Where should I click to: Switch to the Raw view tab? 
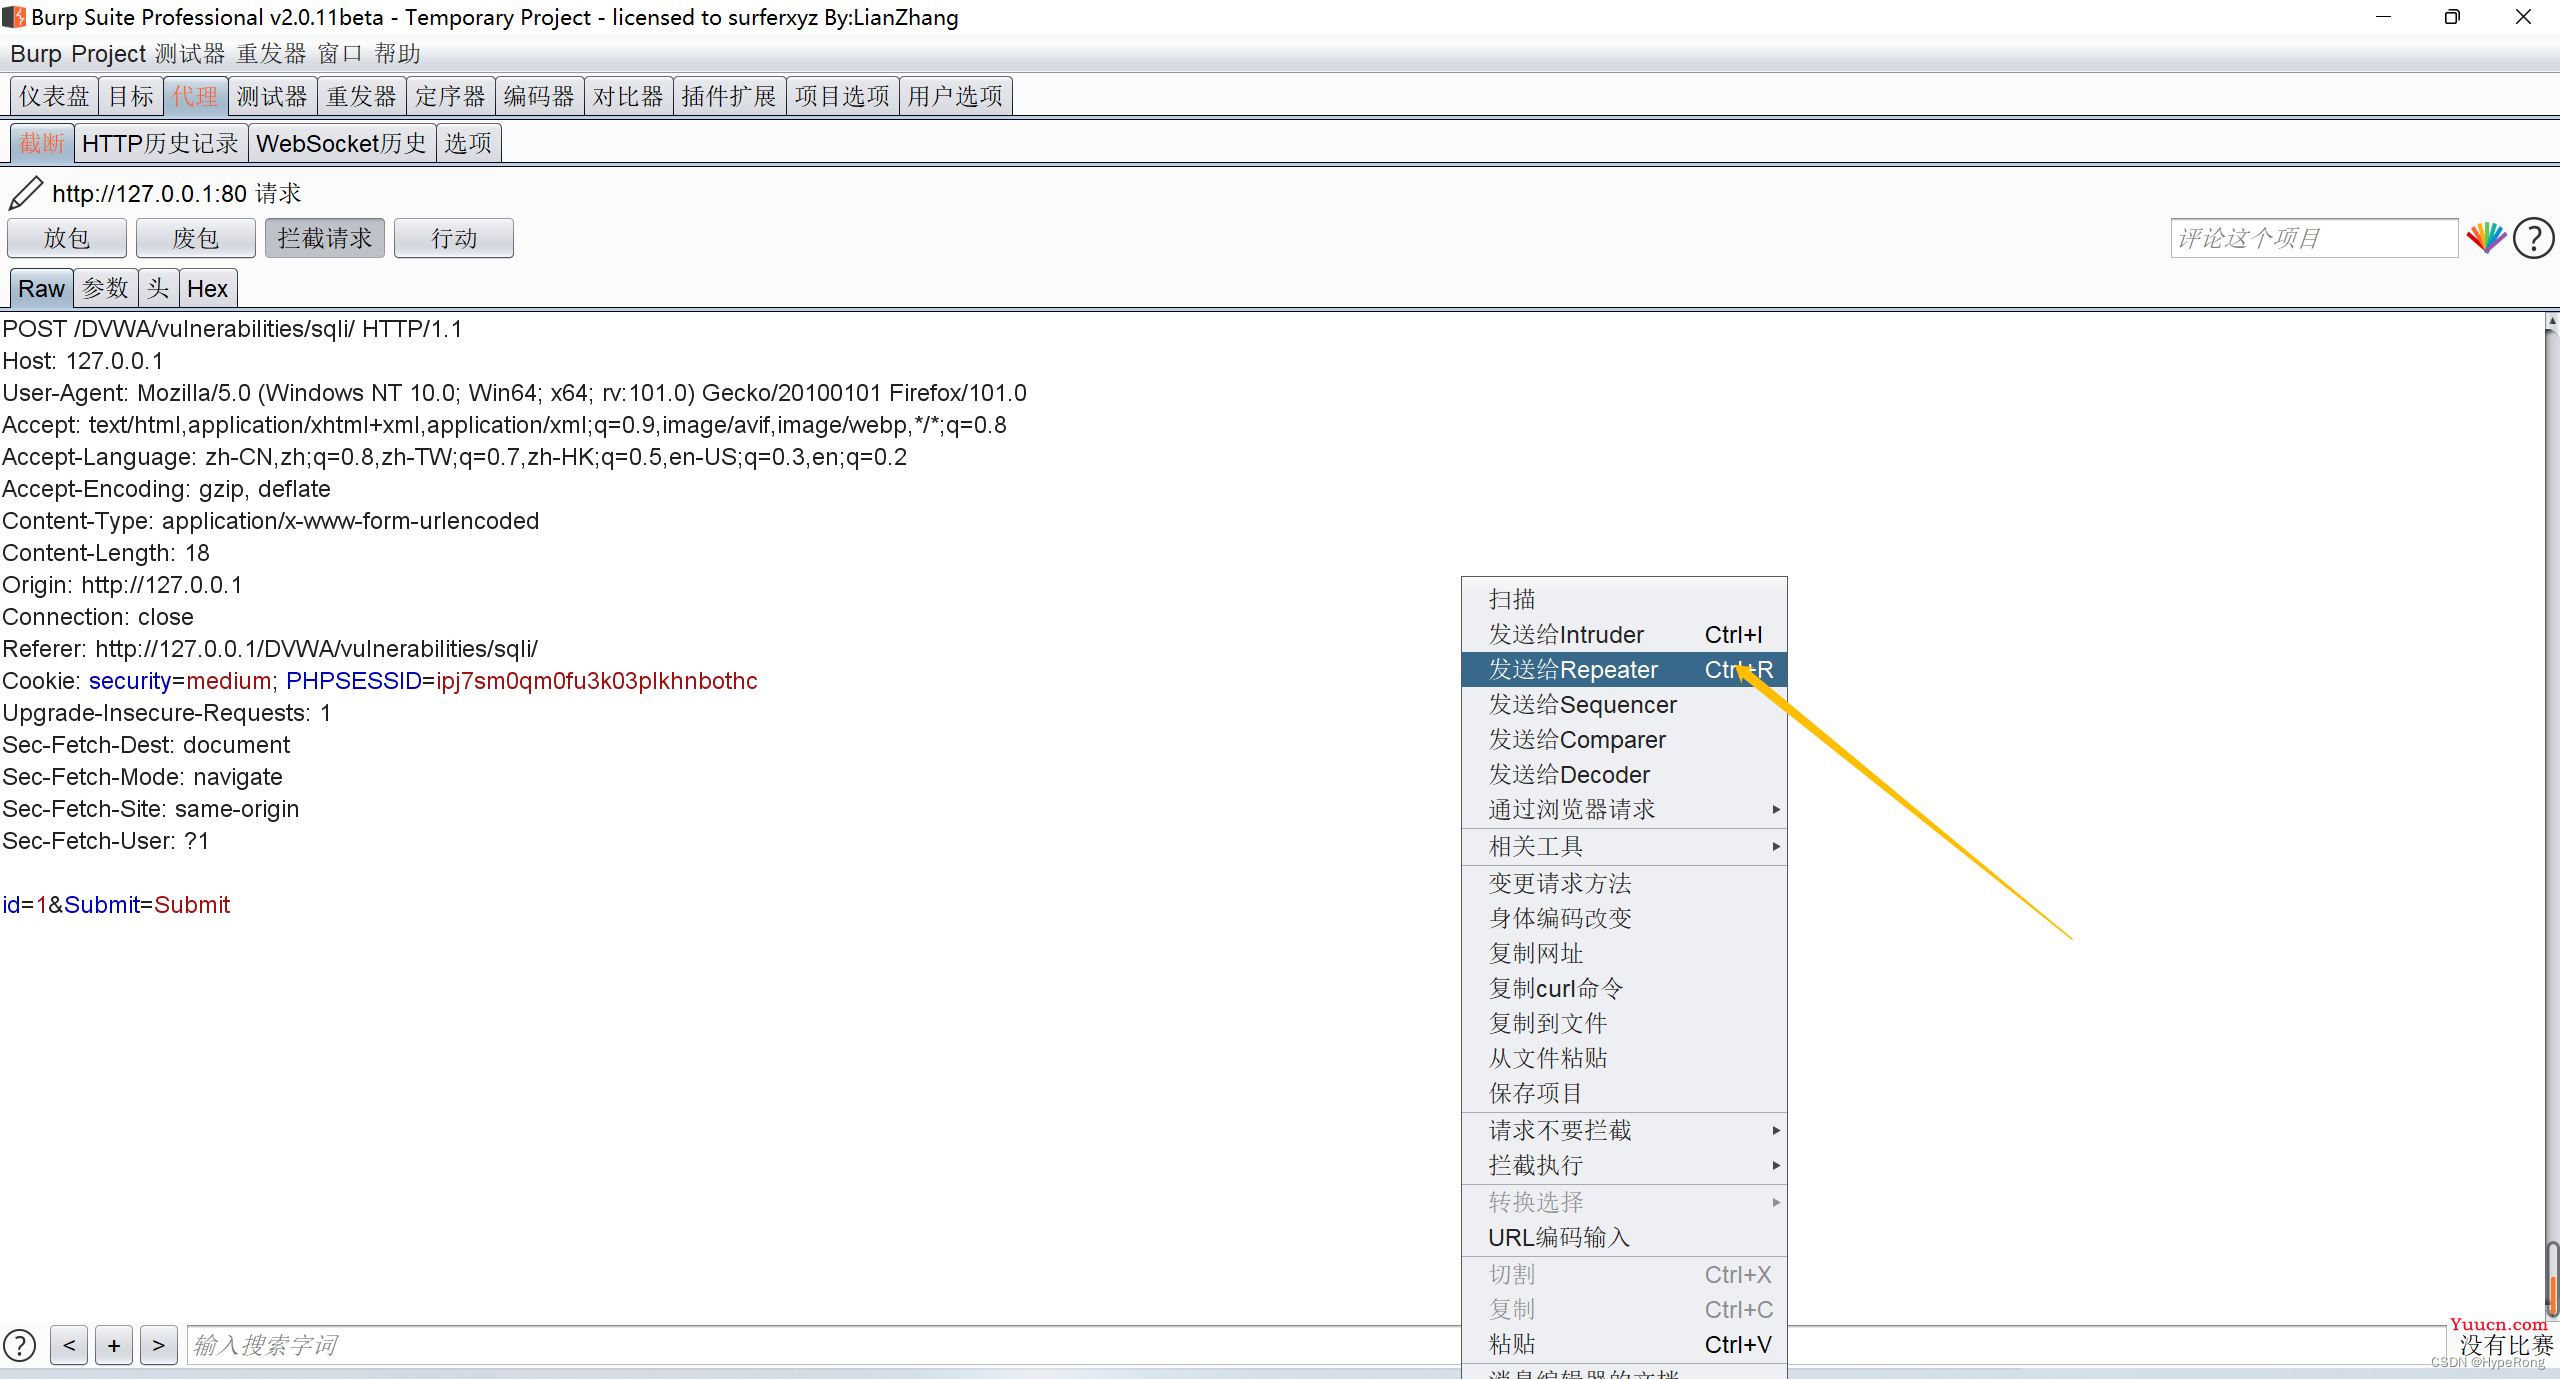click(x=41, y=288)
